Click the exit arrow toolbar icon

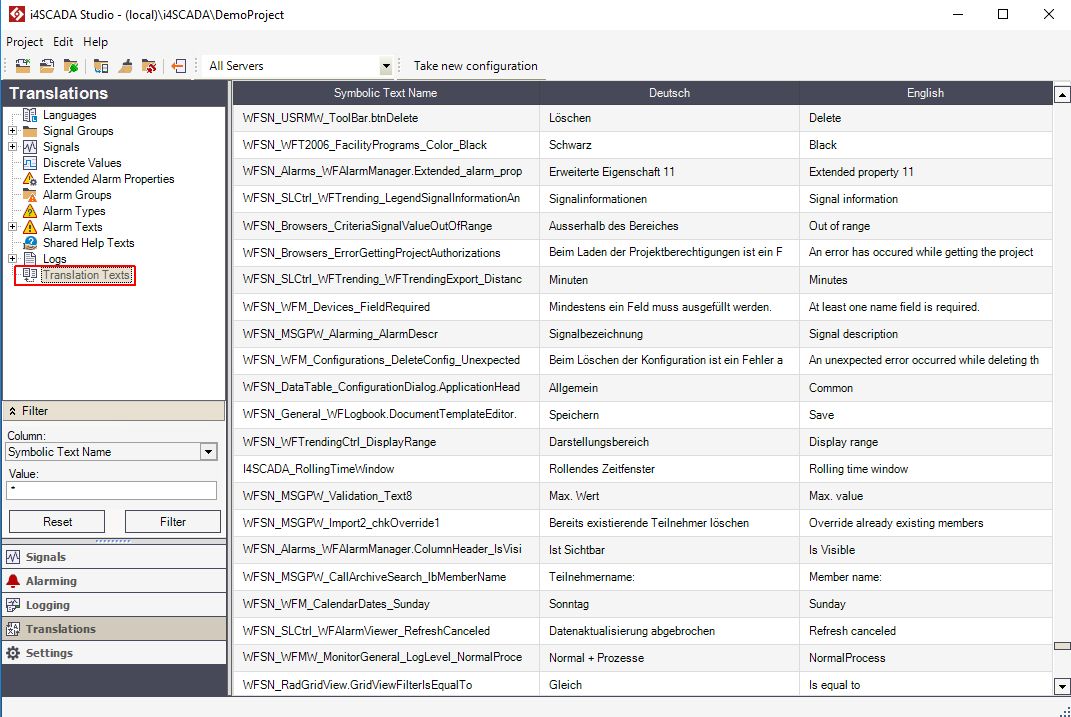pos(179,66)
